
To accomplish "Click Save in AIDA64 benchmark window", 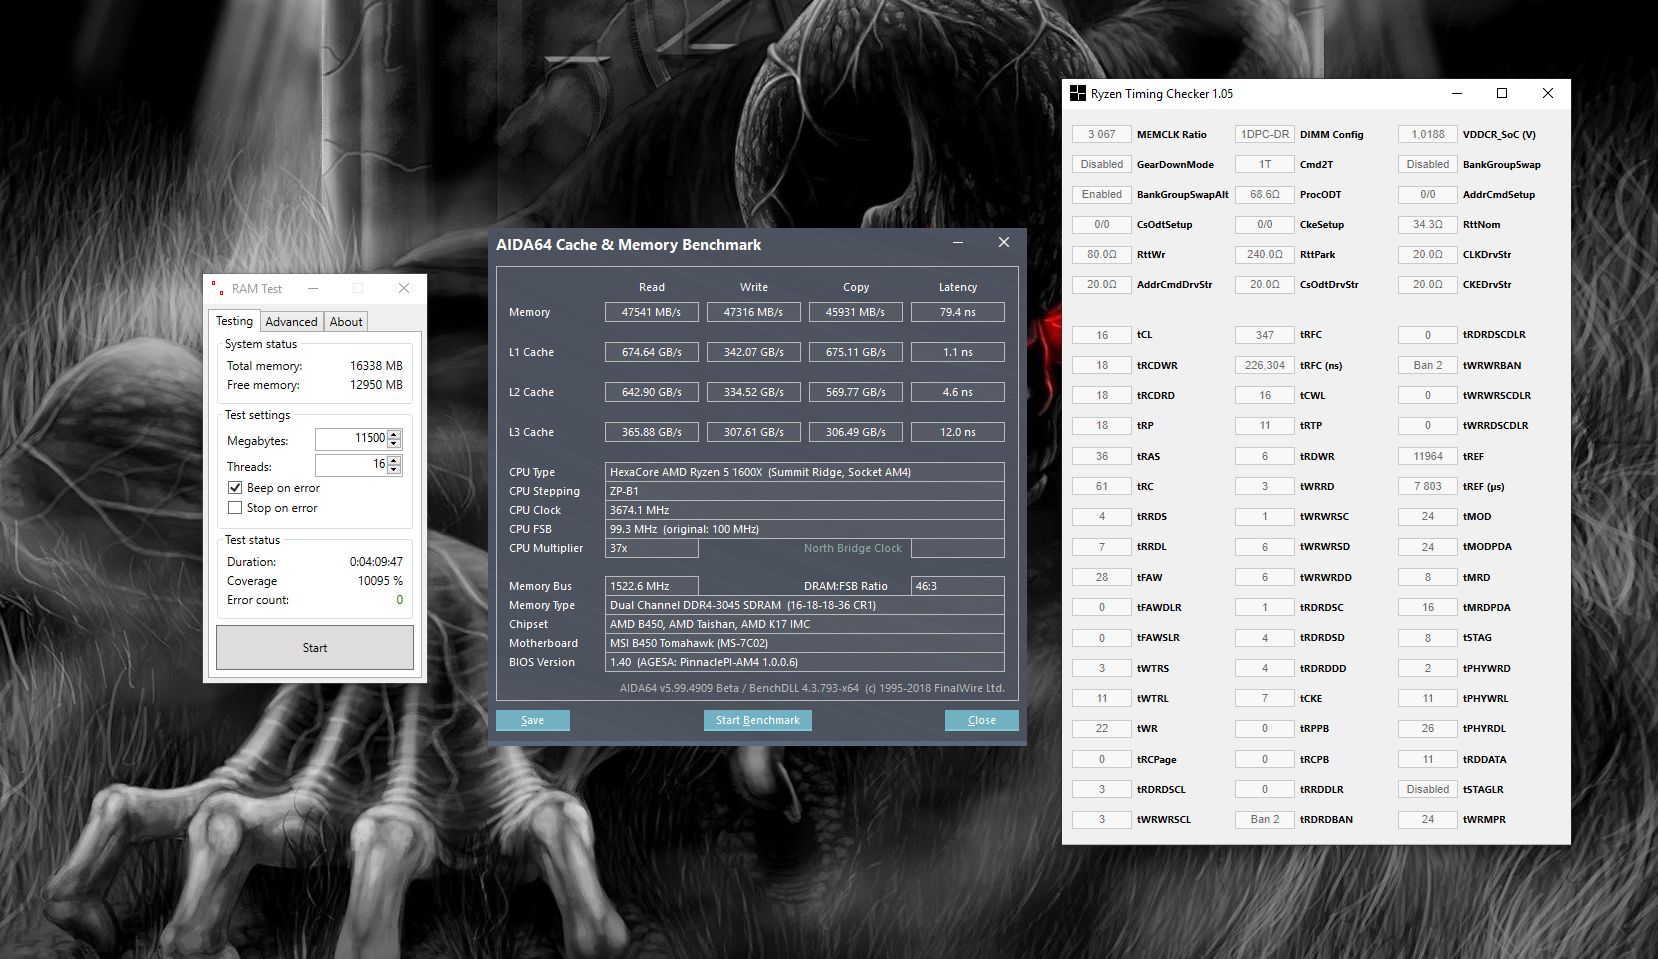I will 533,720.
